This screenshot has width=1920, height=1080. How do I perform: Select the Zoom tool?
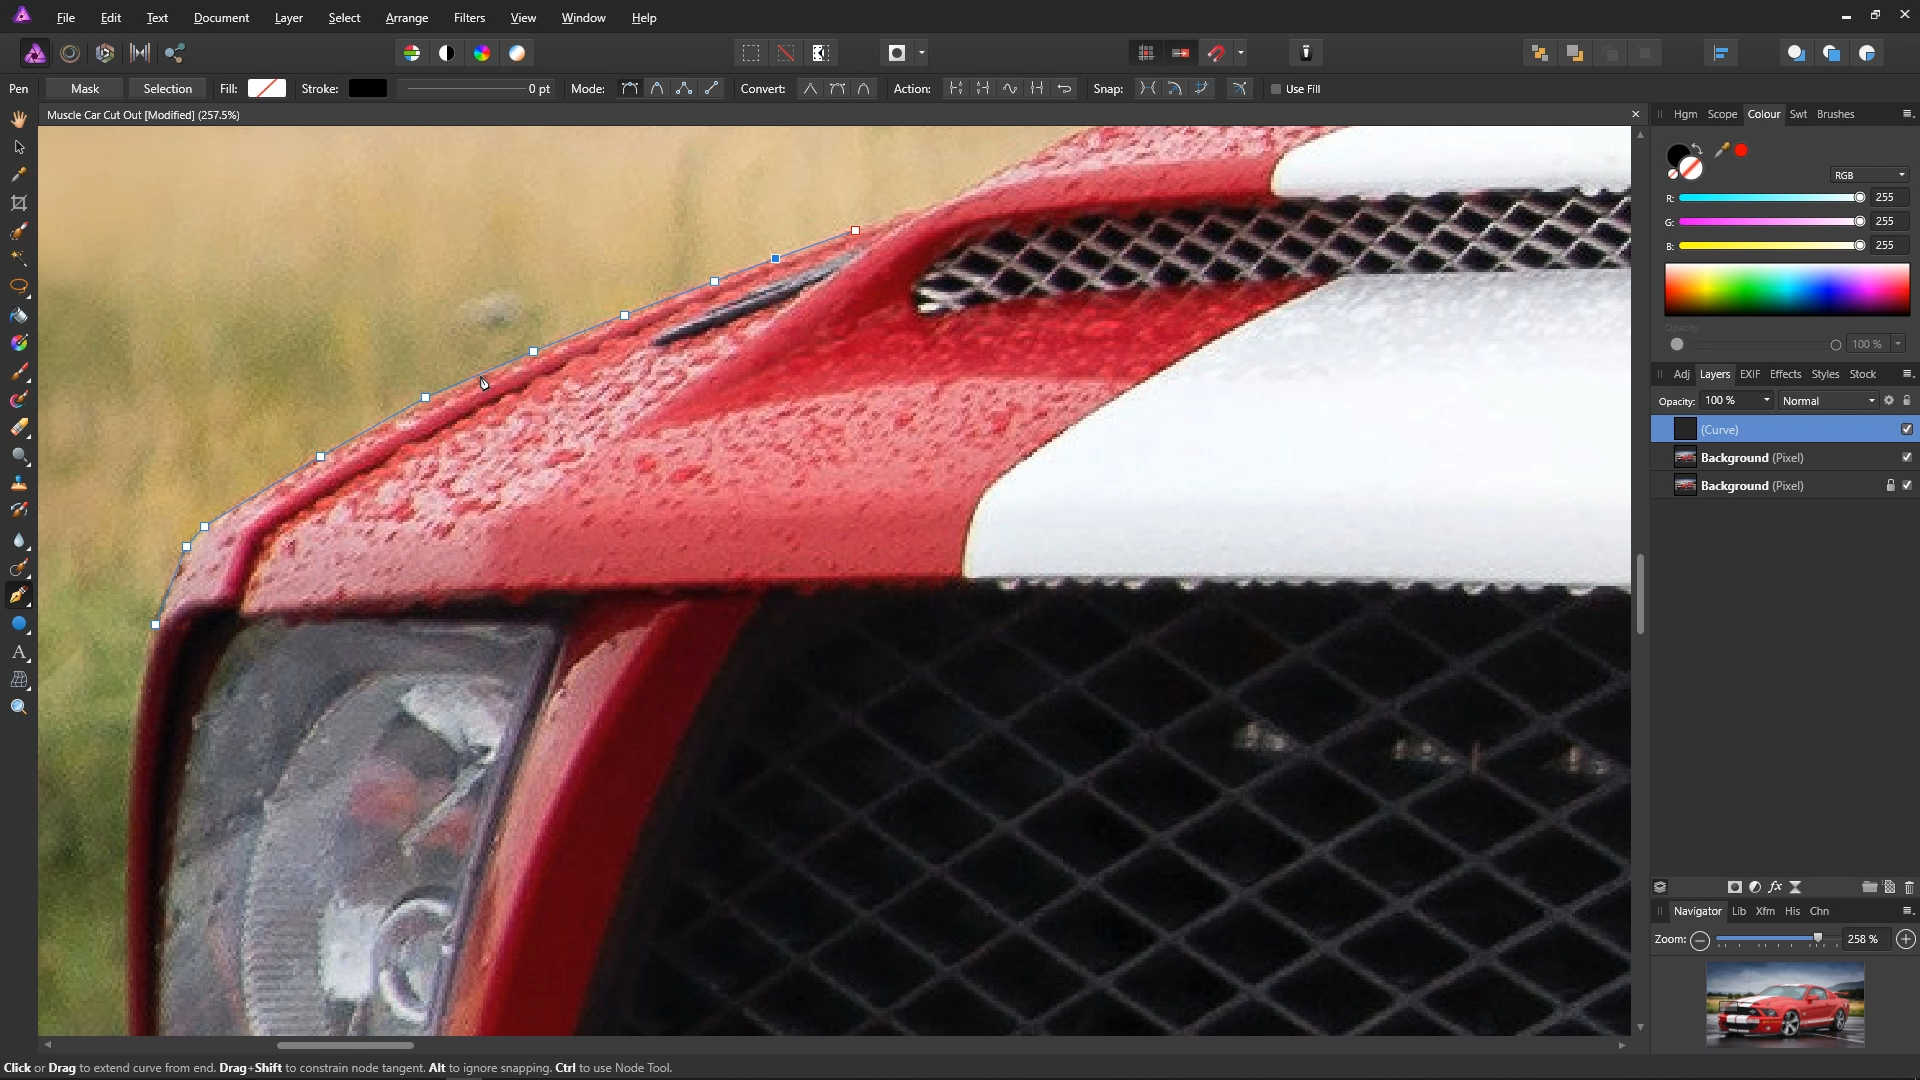coord(18,707)
